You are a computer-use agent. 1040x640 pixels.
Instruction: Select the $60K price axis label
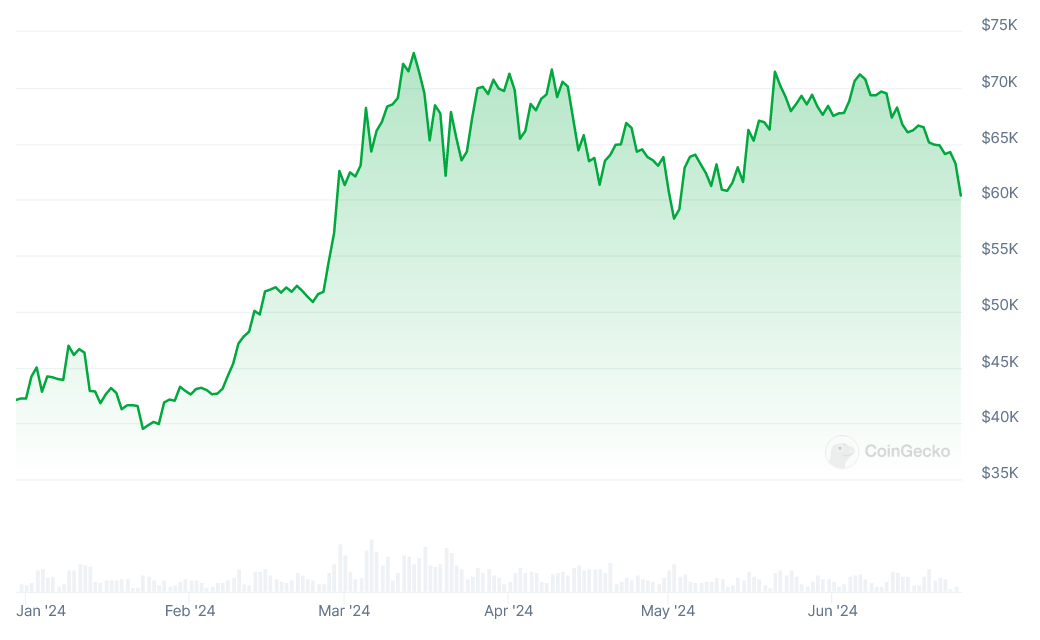click(x=999, y=192)
